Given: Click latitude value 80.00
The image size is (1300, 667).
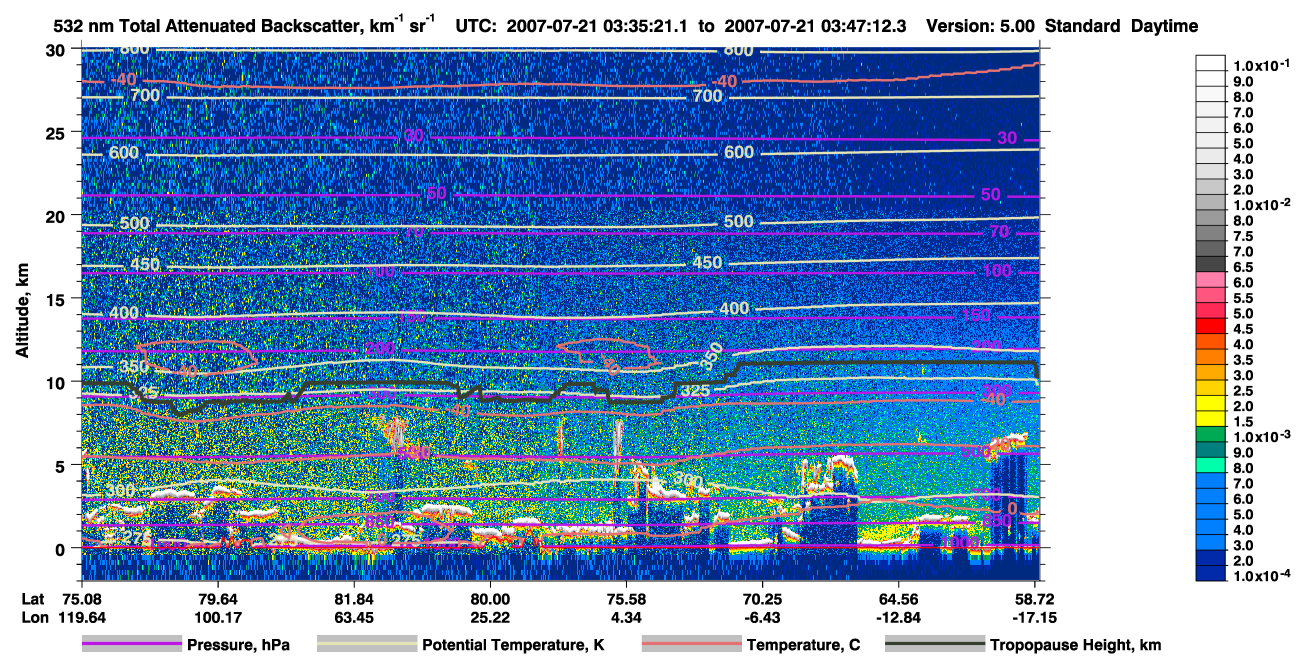Looking at the screenshot, I should (489, 599).
